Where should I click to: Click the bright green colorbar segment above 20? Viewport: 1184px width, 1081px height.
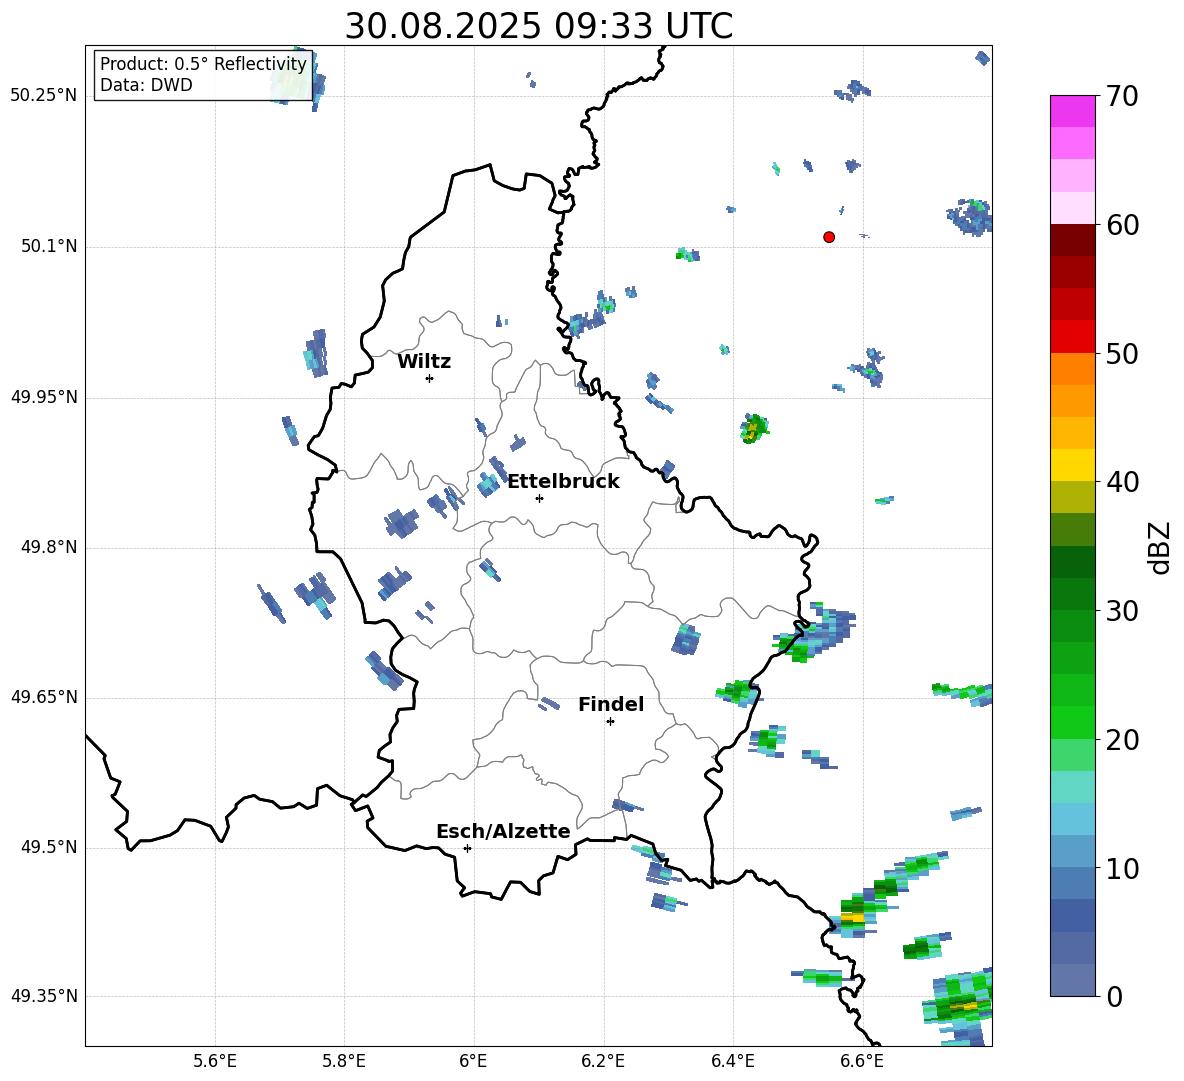tap(1072, 722)
